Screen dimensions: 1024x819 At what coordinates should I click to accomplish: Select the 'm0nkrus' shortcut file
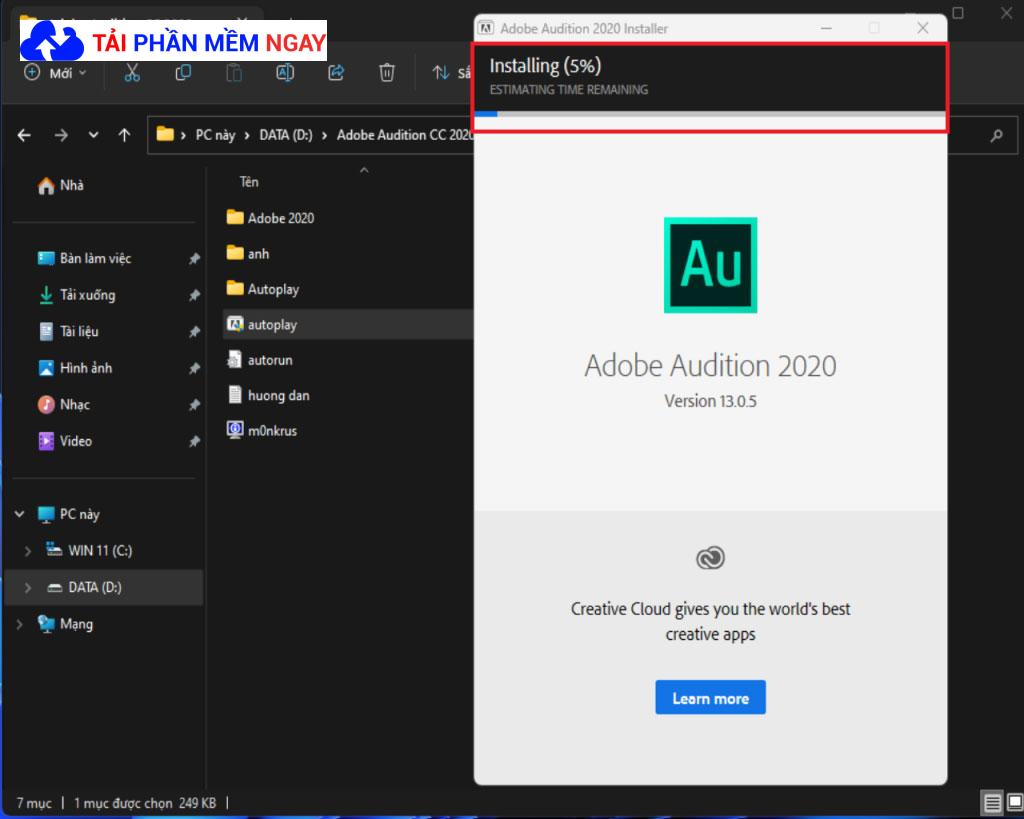pos(272,431)
